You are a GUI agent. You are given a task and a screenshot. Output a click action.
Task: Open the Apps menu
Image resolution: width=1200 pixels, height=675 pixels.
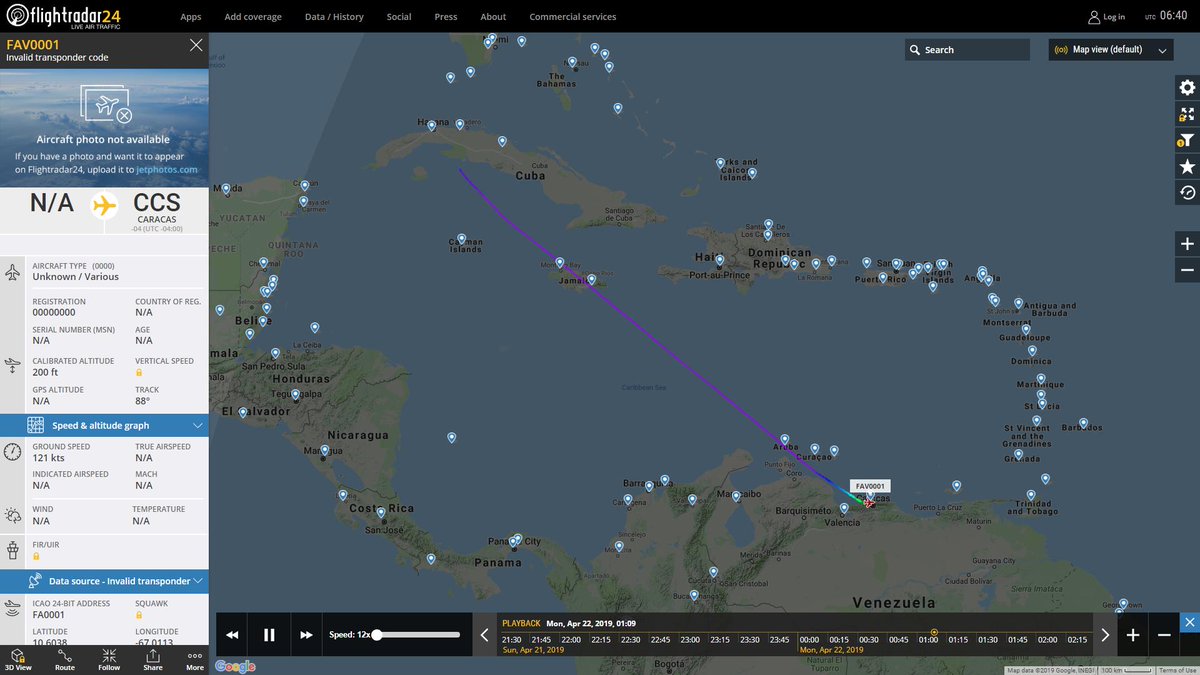[x=190, y=17]
